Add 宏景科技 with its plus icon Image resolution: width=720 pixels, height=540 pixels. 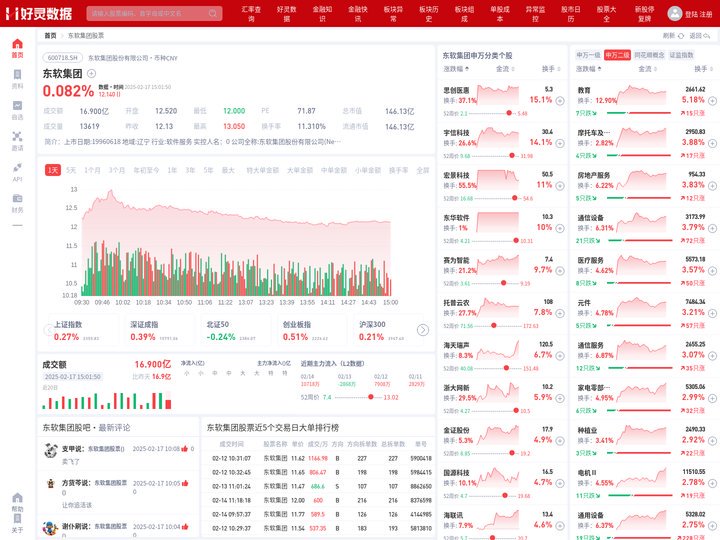560,186
